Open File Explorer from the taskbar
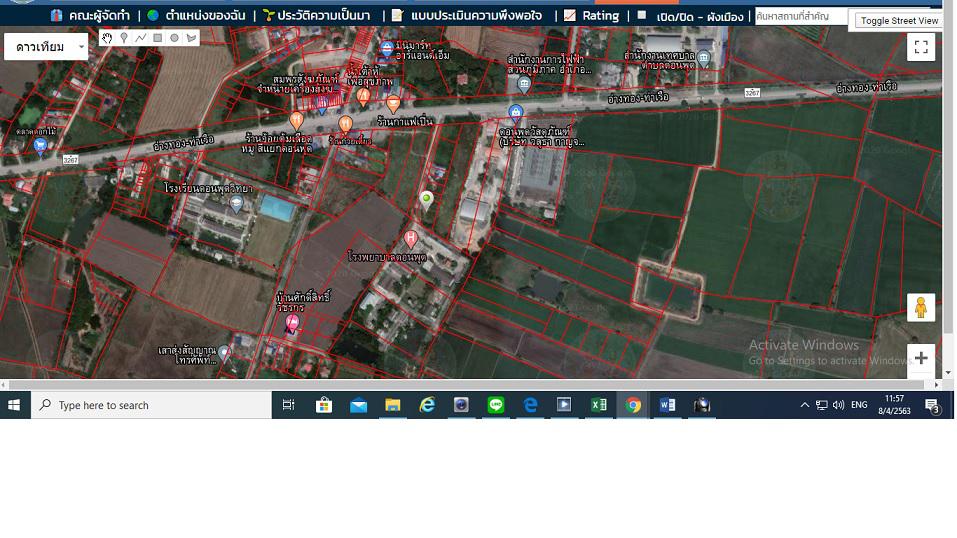Image resolution: width=957 pixels, height=538 pixels. coord(392,405)
